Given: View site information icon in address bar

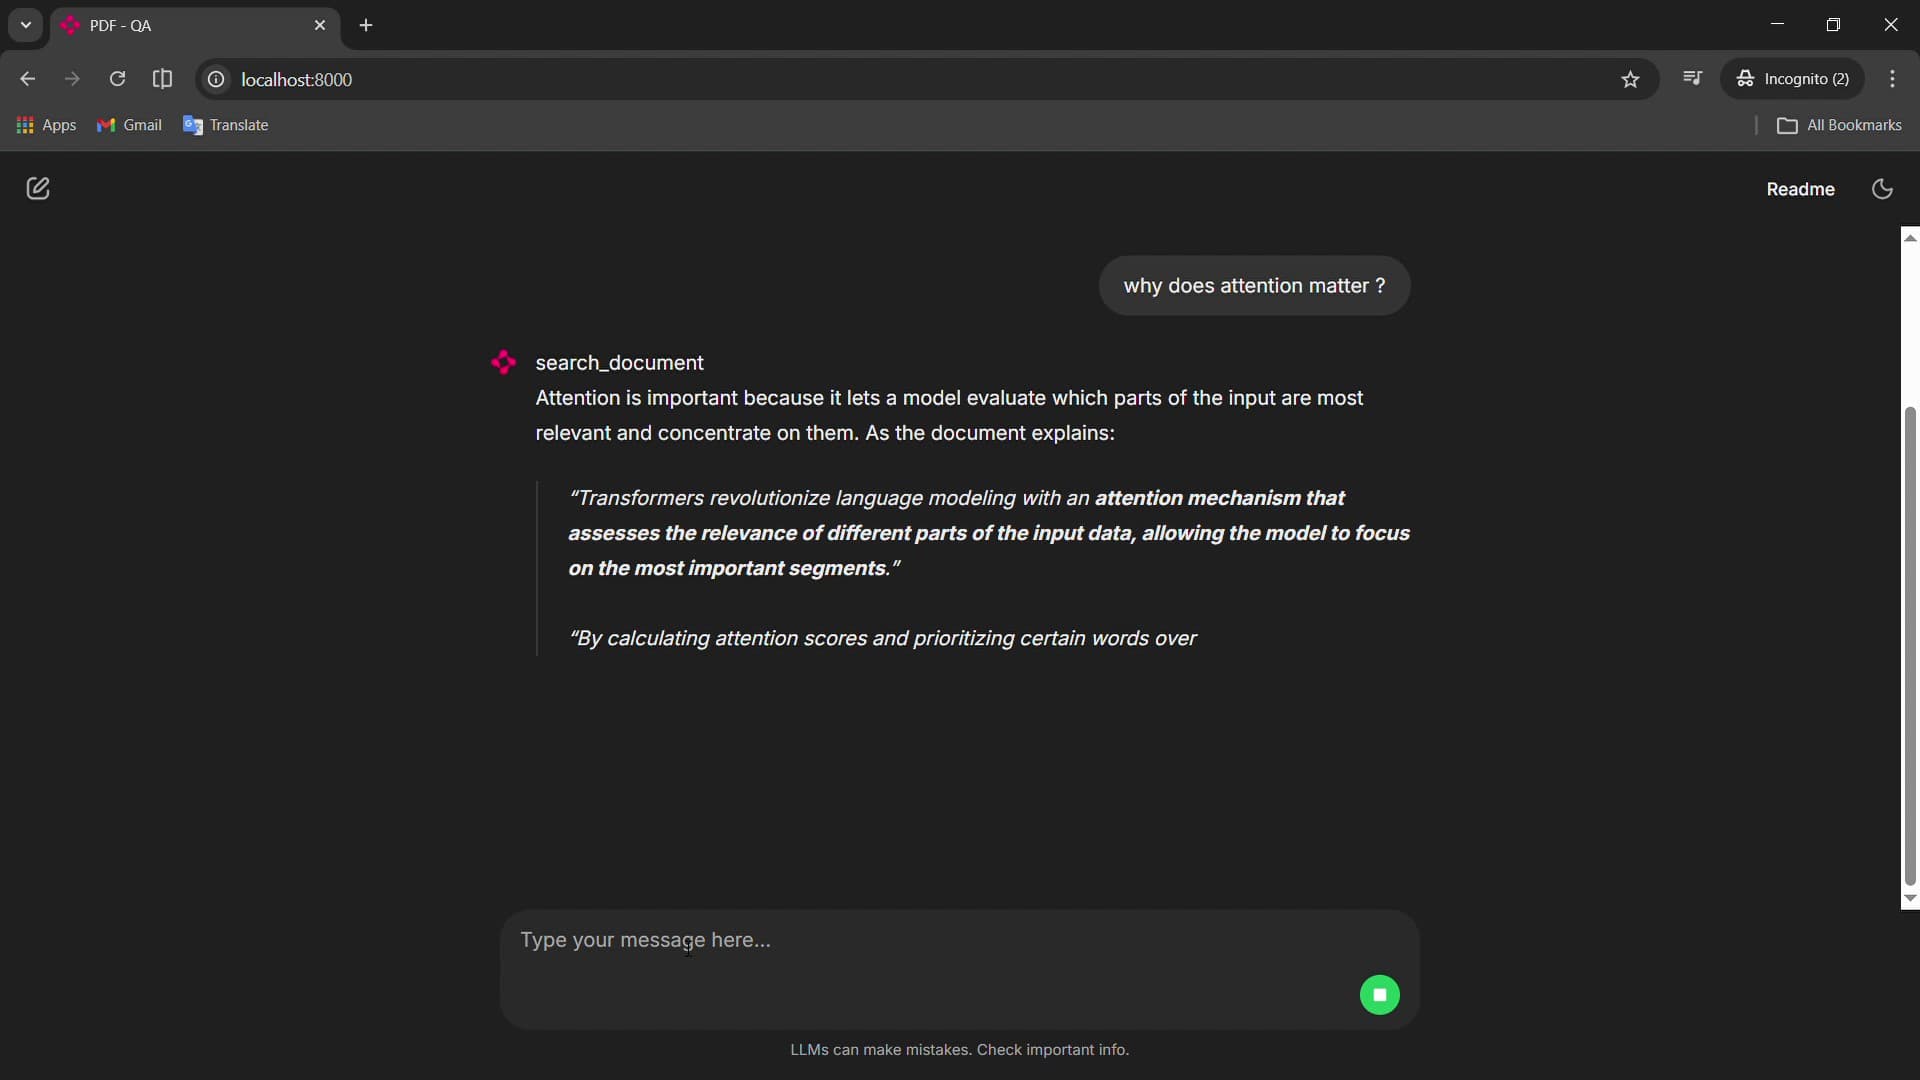Looking at the screenshot, I should pos(216,80).
